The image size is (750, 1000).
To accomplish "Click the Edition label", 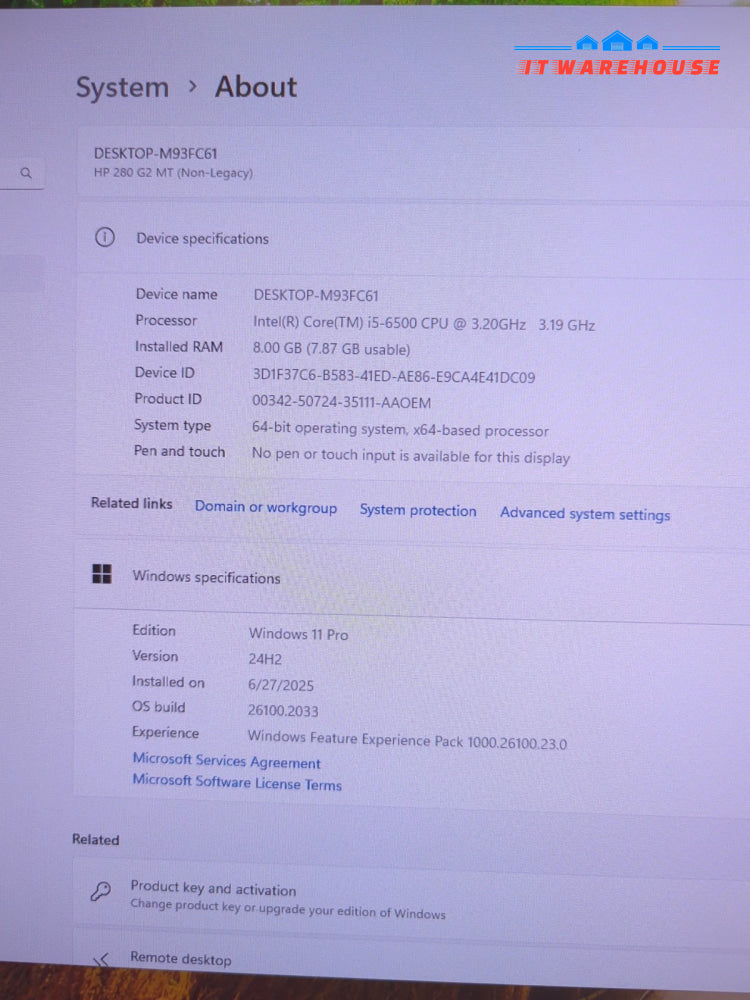I will (x=154, y=630).
